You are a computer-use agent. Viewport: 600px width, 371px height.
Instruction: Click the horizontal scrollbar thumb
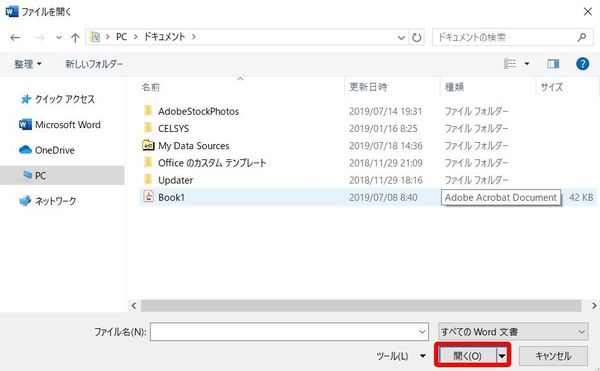pos(361,306)
